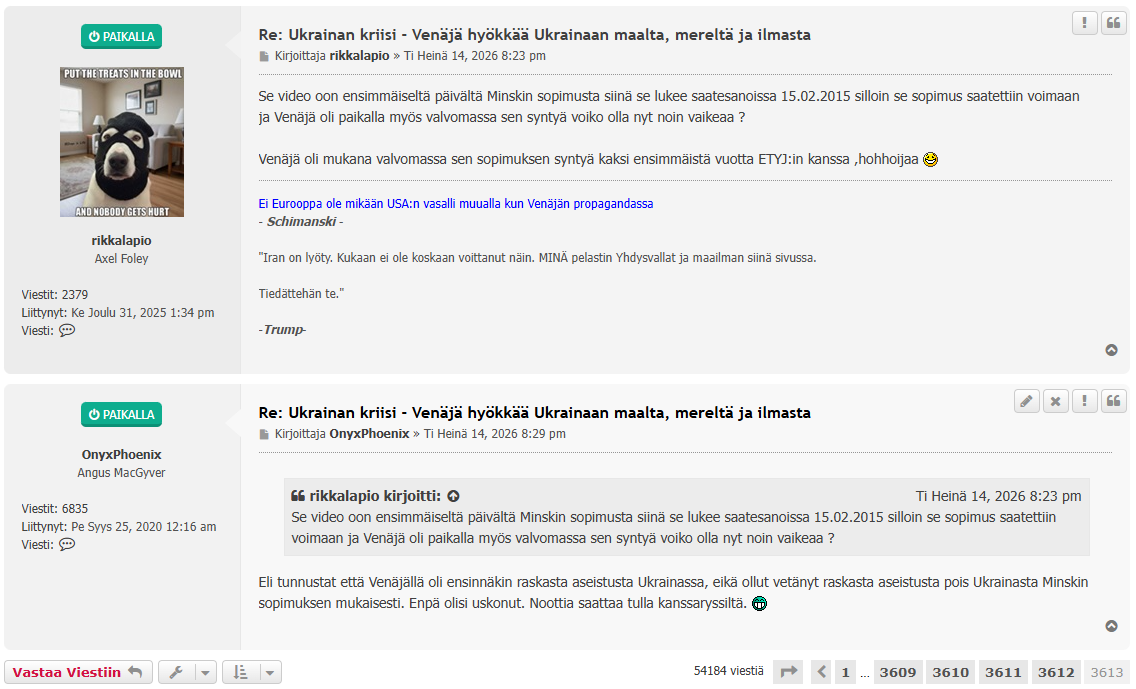Click Angus MacGyver rank text
This screenshot has height=689, width=1136.
[121, 472]
